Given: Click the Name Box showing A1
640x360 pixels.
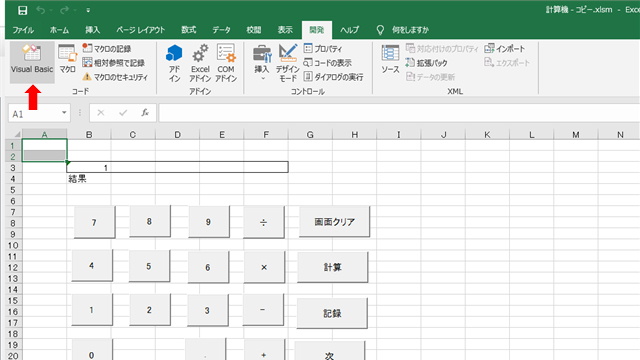Looking at the screenshot, I should point(35,113).
